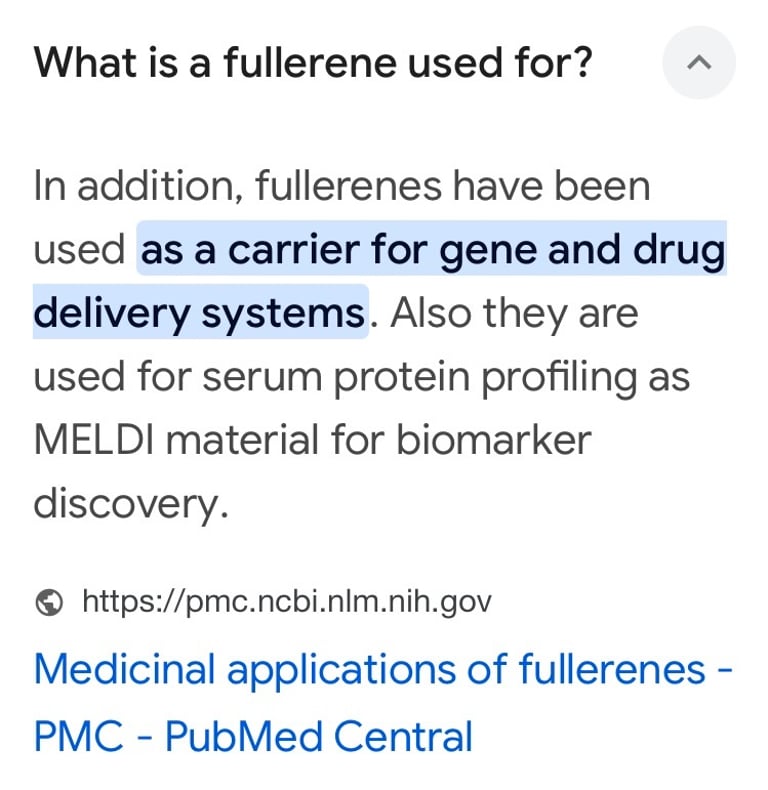Image resolution: width=768 pixels, height=790 pixels.
Task: Click the word 'material' after MELDI
Action: (242, 439)
